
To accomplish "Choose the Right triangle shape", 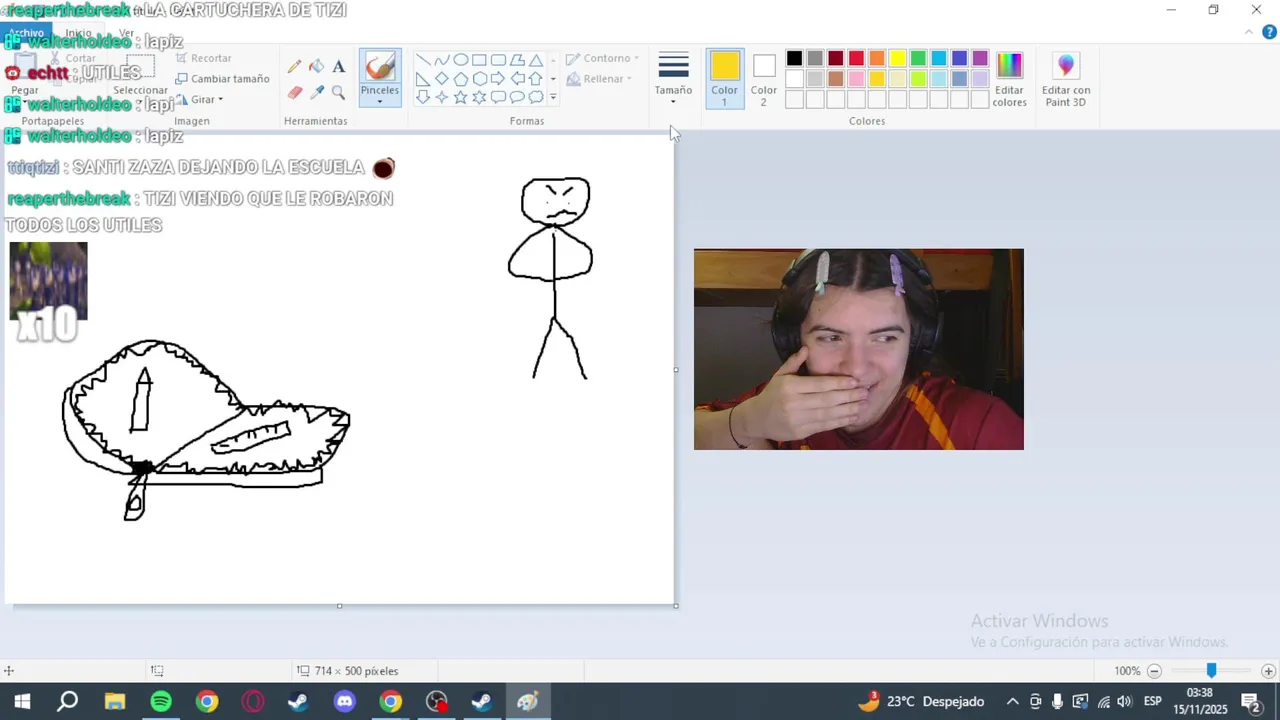I will (423, 79).
